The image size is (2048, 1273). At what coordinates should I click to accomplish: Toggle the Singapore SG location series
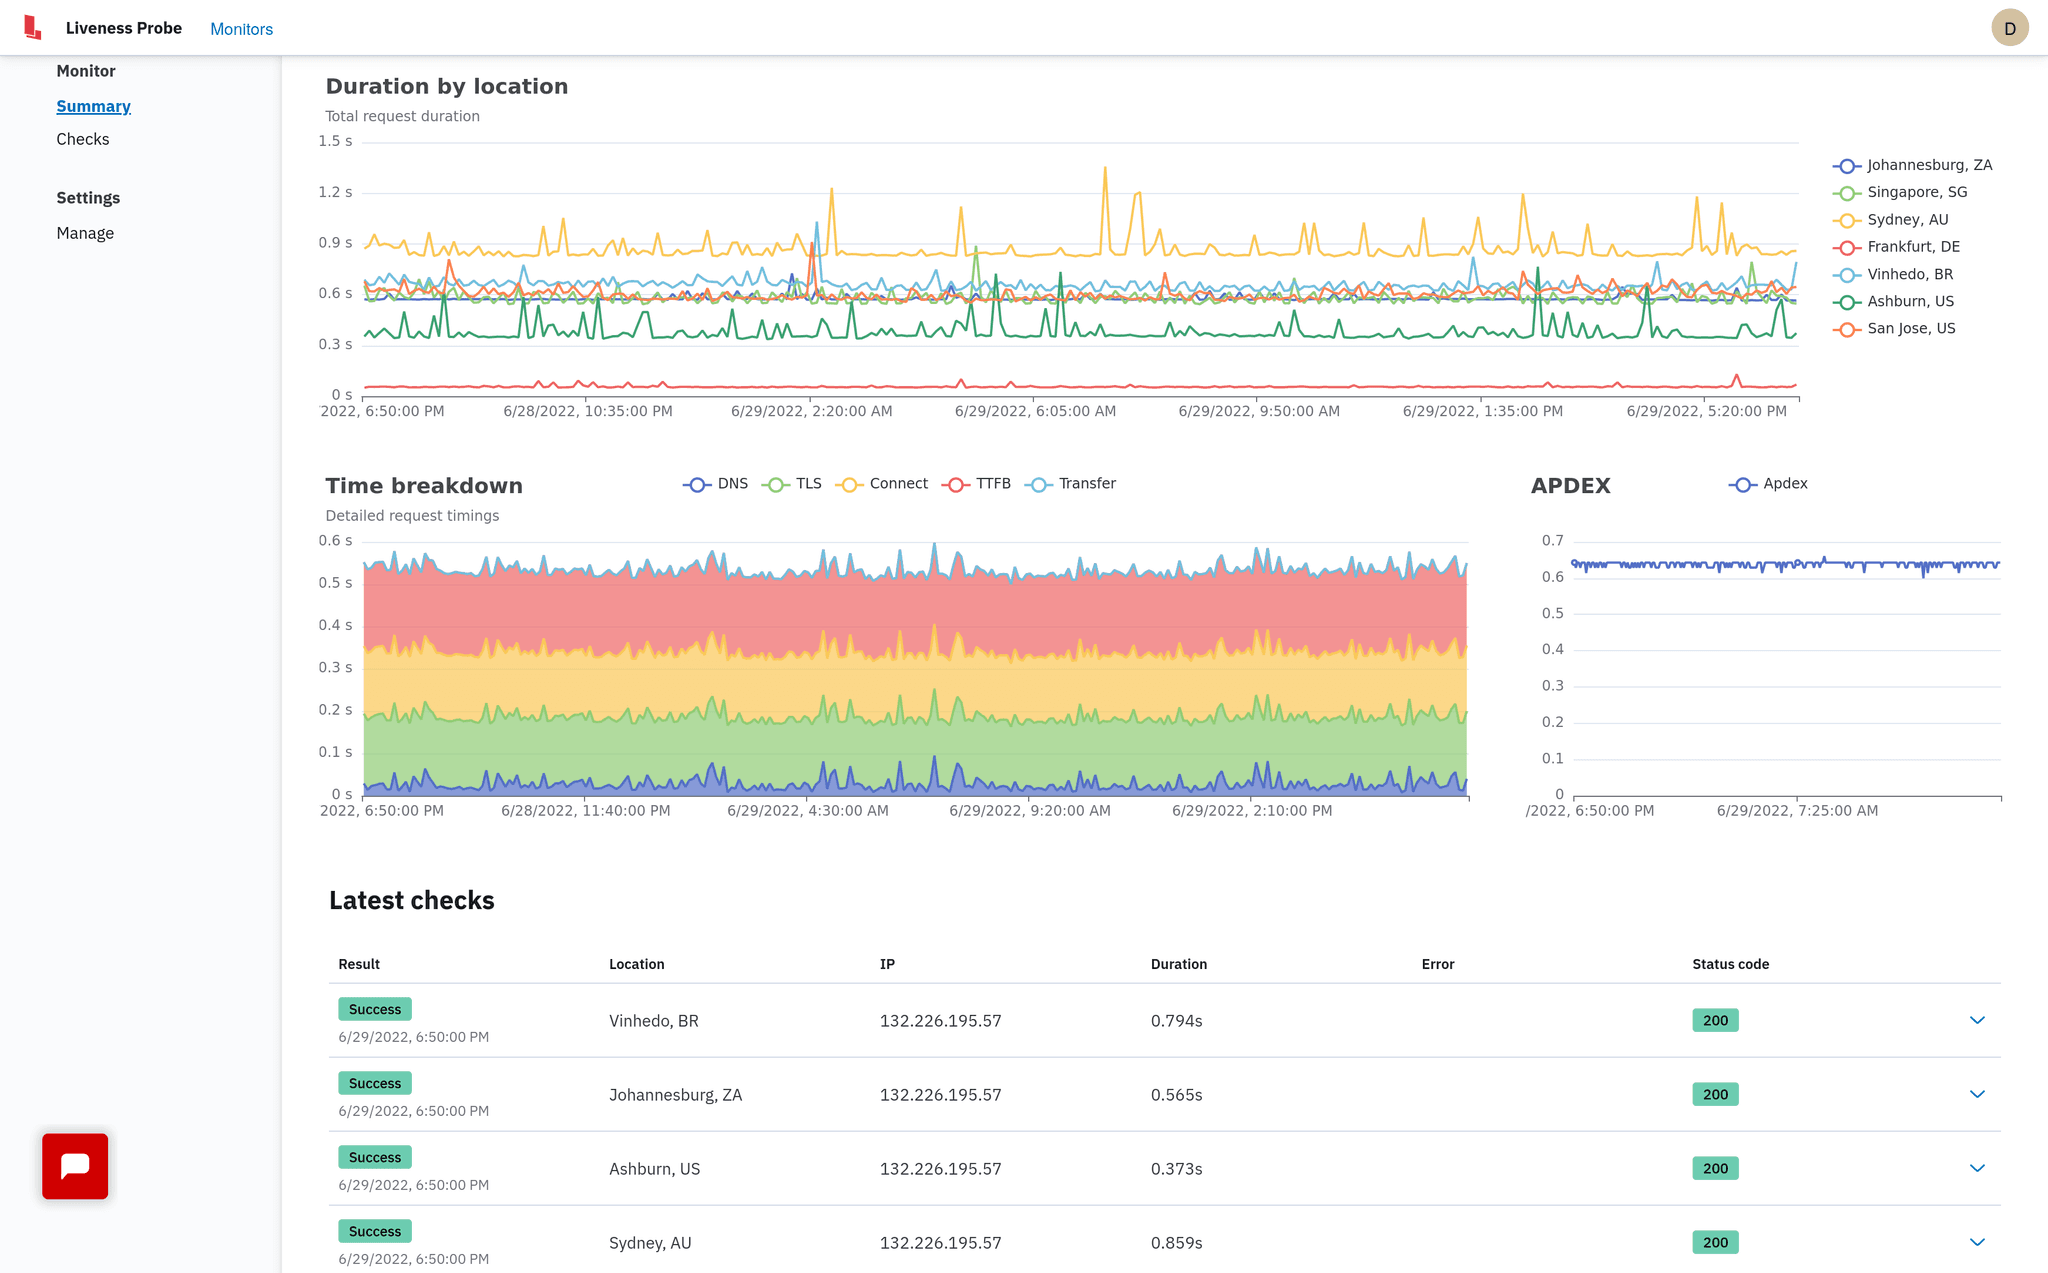pyautogui.click(x=1913, y=192)
